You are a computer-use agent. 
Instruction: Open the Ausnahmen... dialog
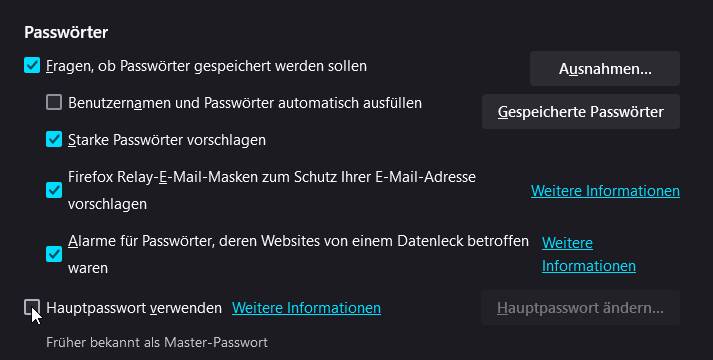pos(605,69)
